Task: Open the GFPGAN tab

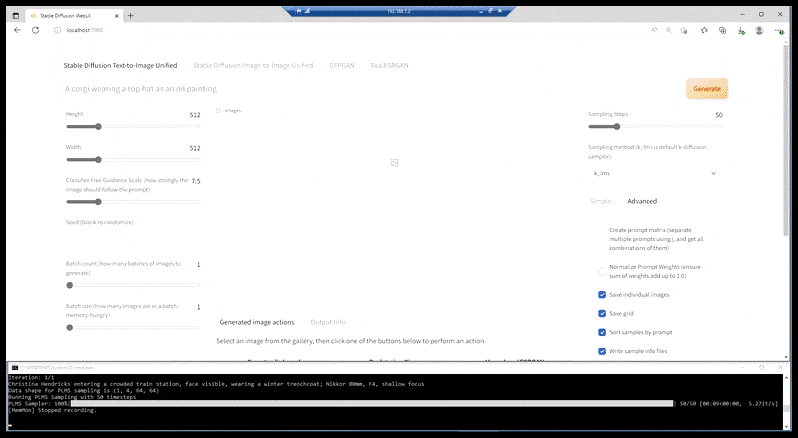Action: (x=343, y=65)
